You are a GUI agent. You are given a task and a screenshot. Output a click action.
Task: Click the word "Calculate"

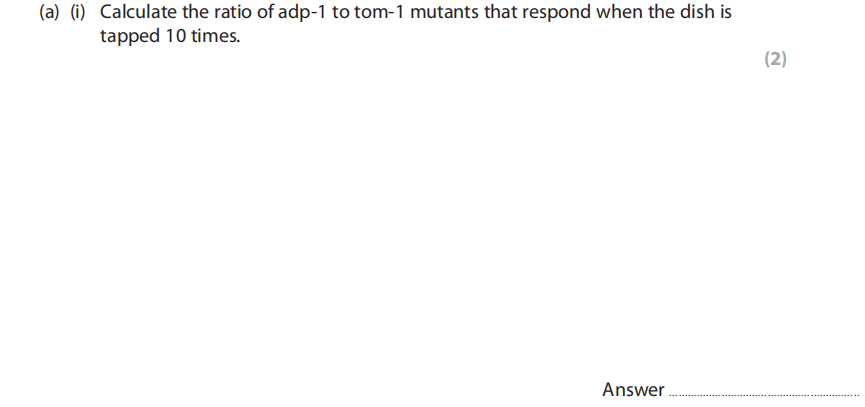pyautogui.click(x=140, y=16)
